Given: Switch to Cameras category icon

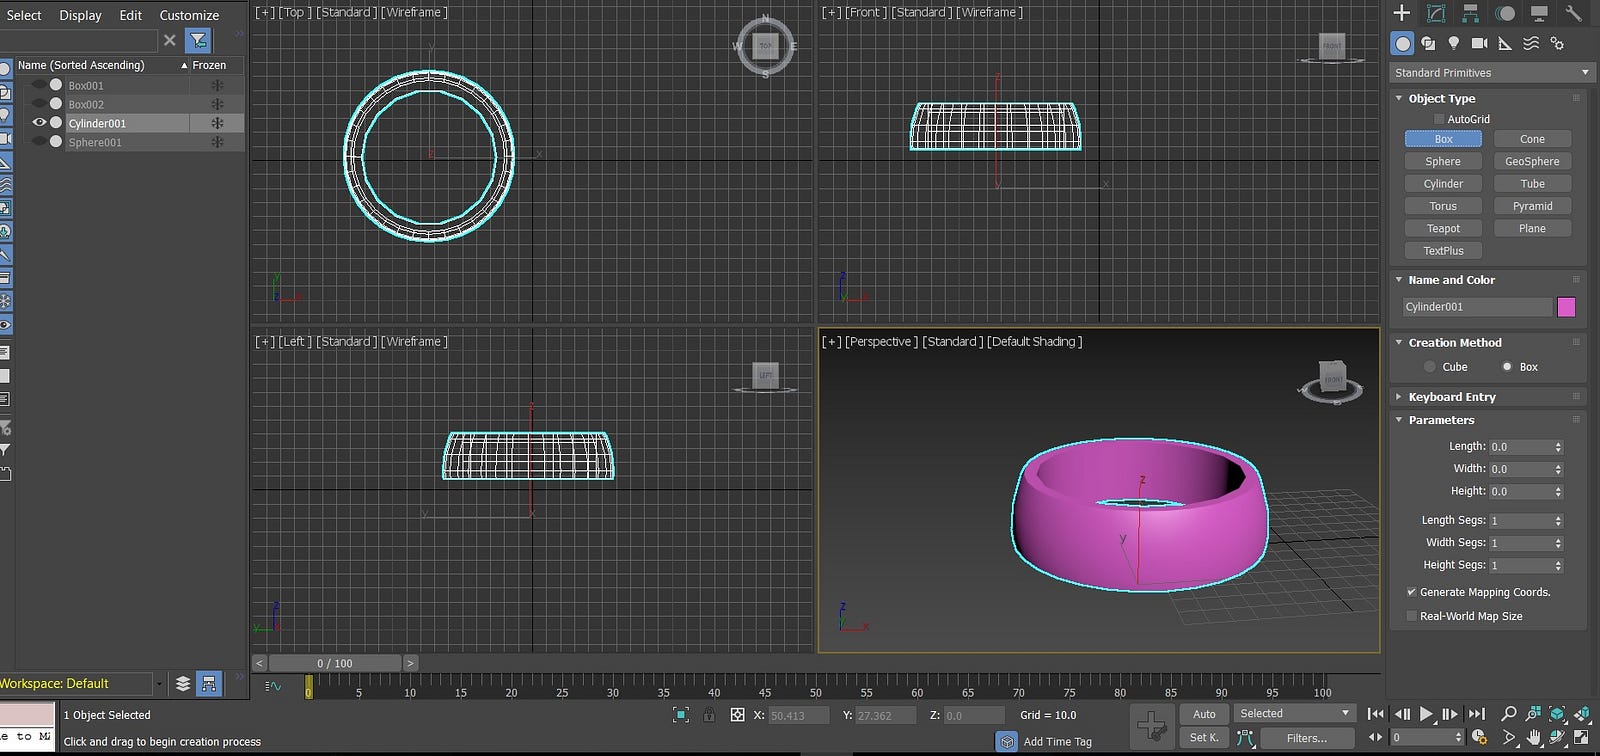Looking at the screenshot, I should click(1479, 43).
